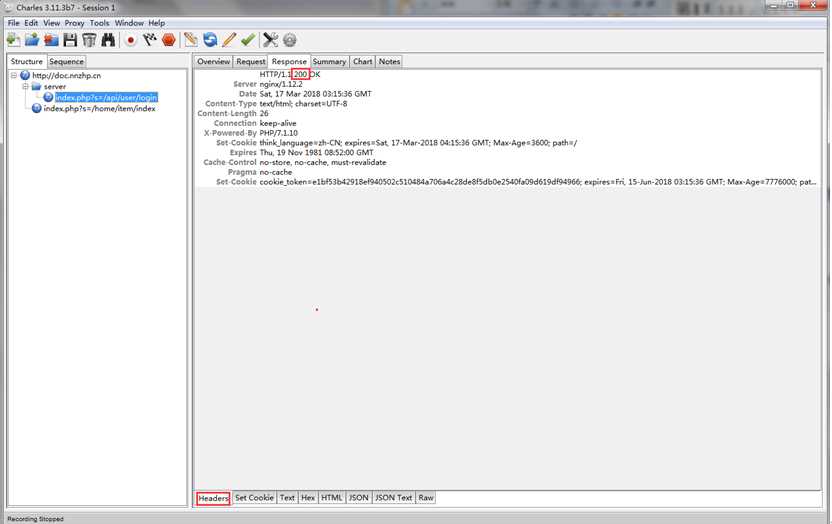This screenshot has height=524, width=832.
Task: Repeat selected request with blue refresh icon
Action: point(210,40)
